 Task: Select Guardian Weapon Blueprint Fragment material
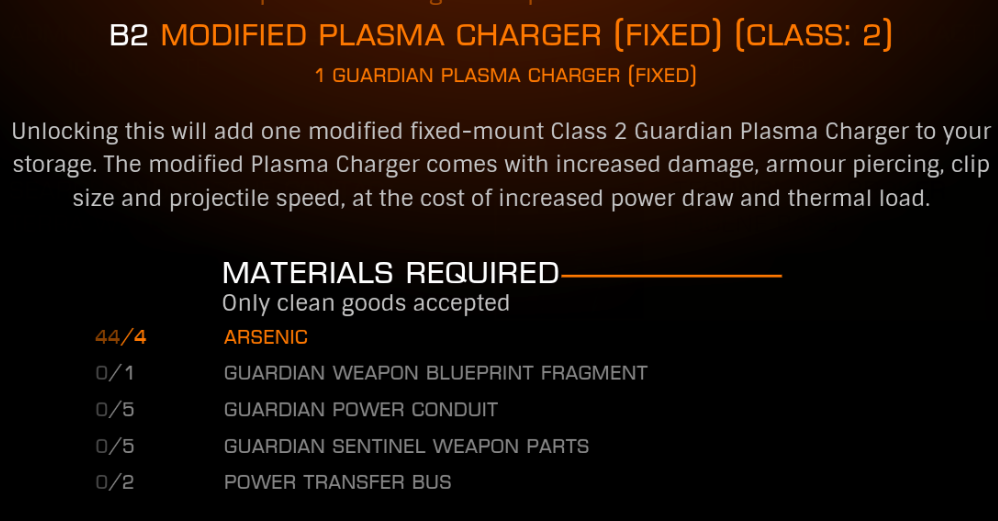coord(435,373)
